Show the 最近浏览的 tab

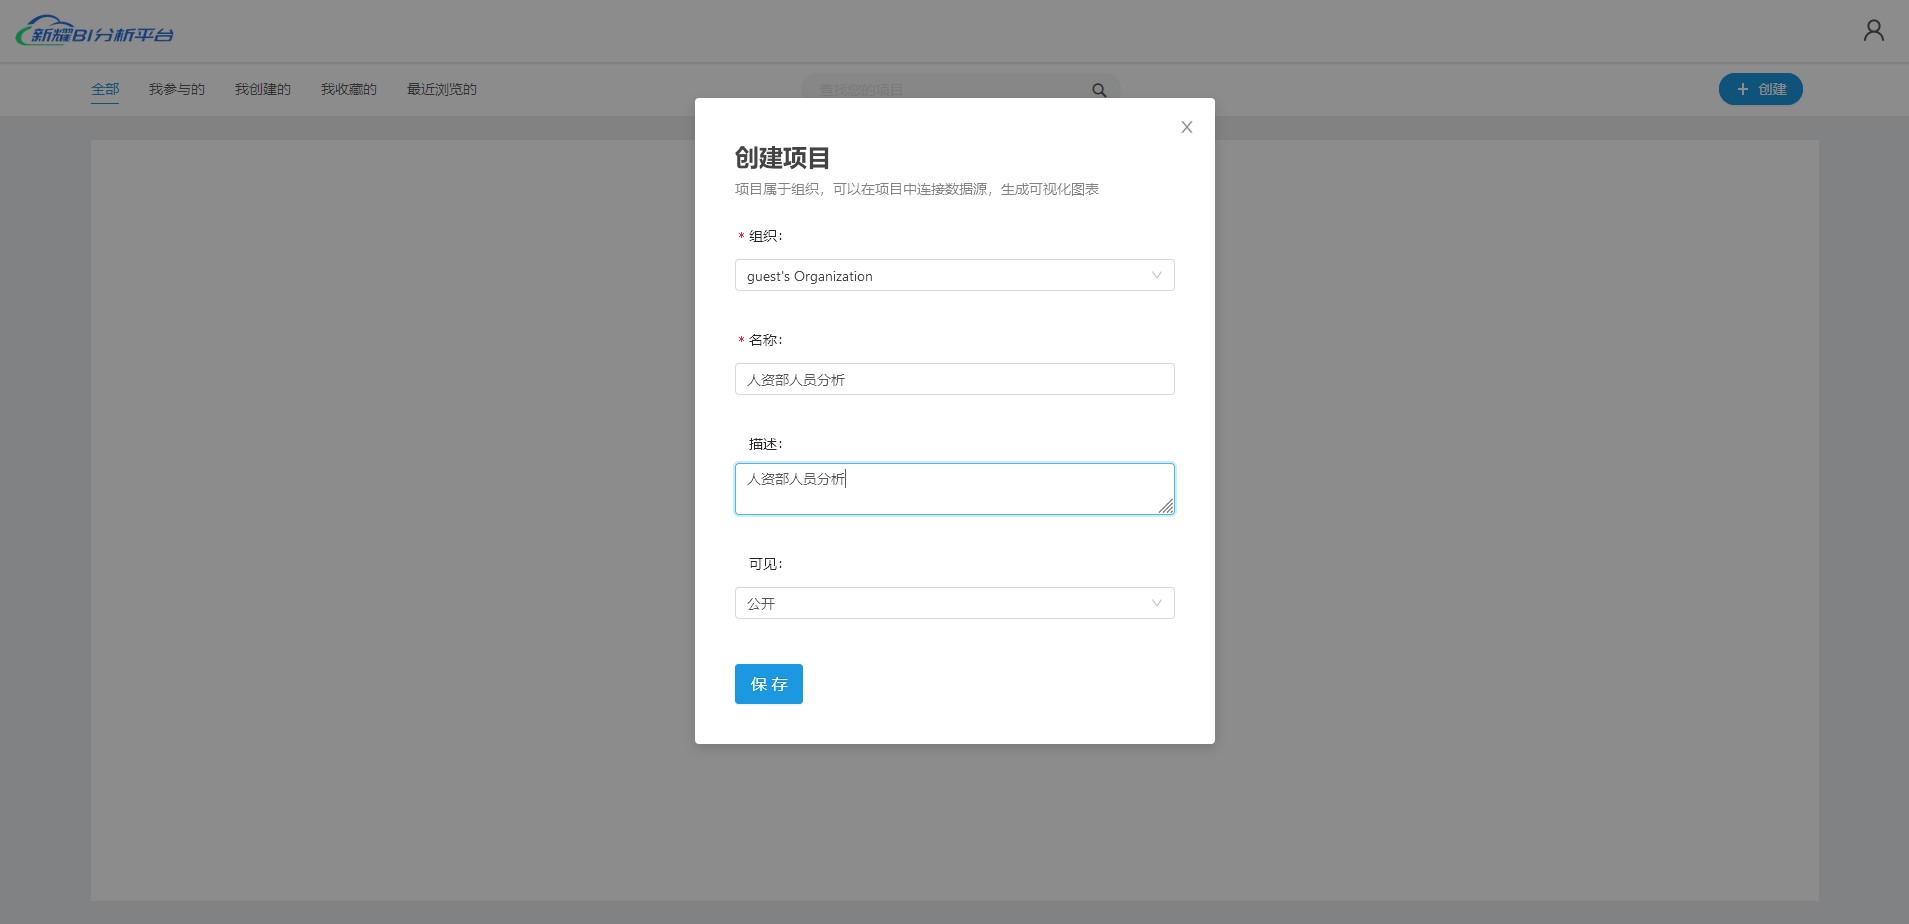[x=442, y=89]
